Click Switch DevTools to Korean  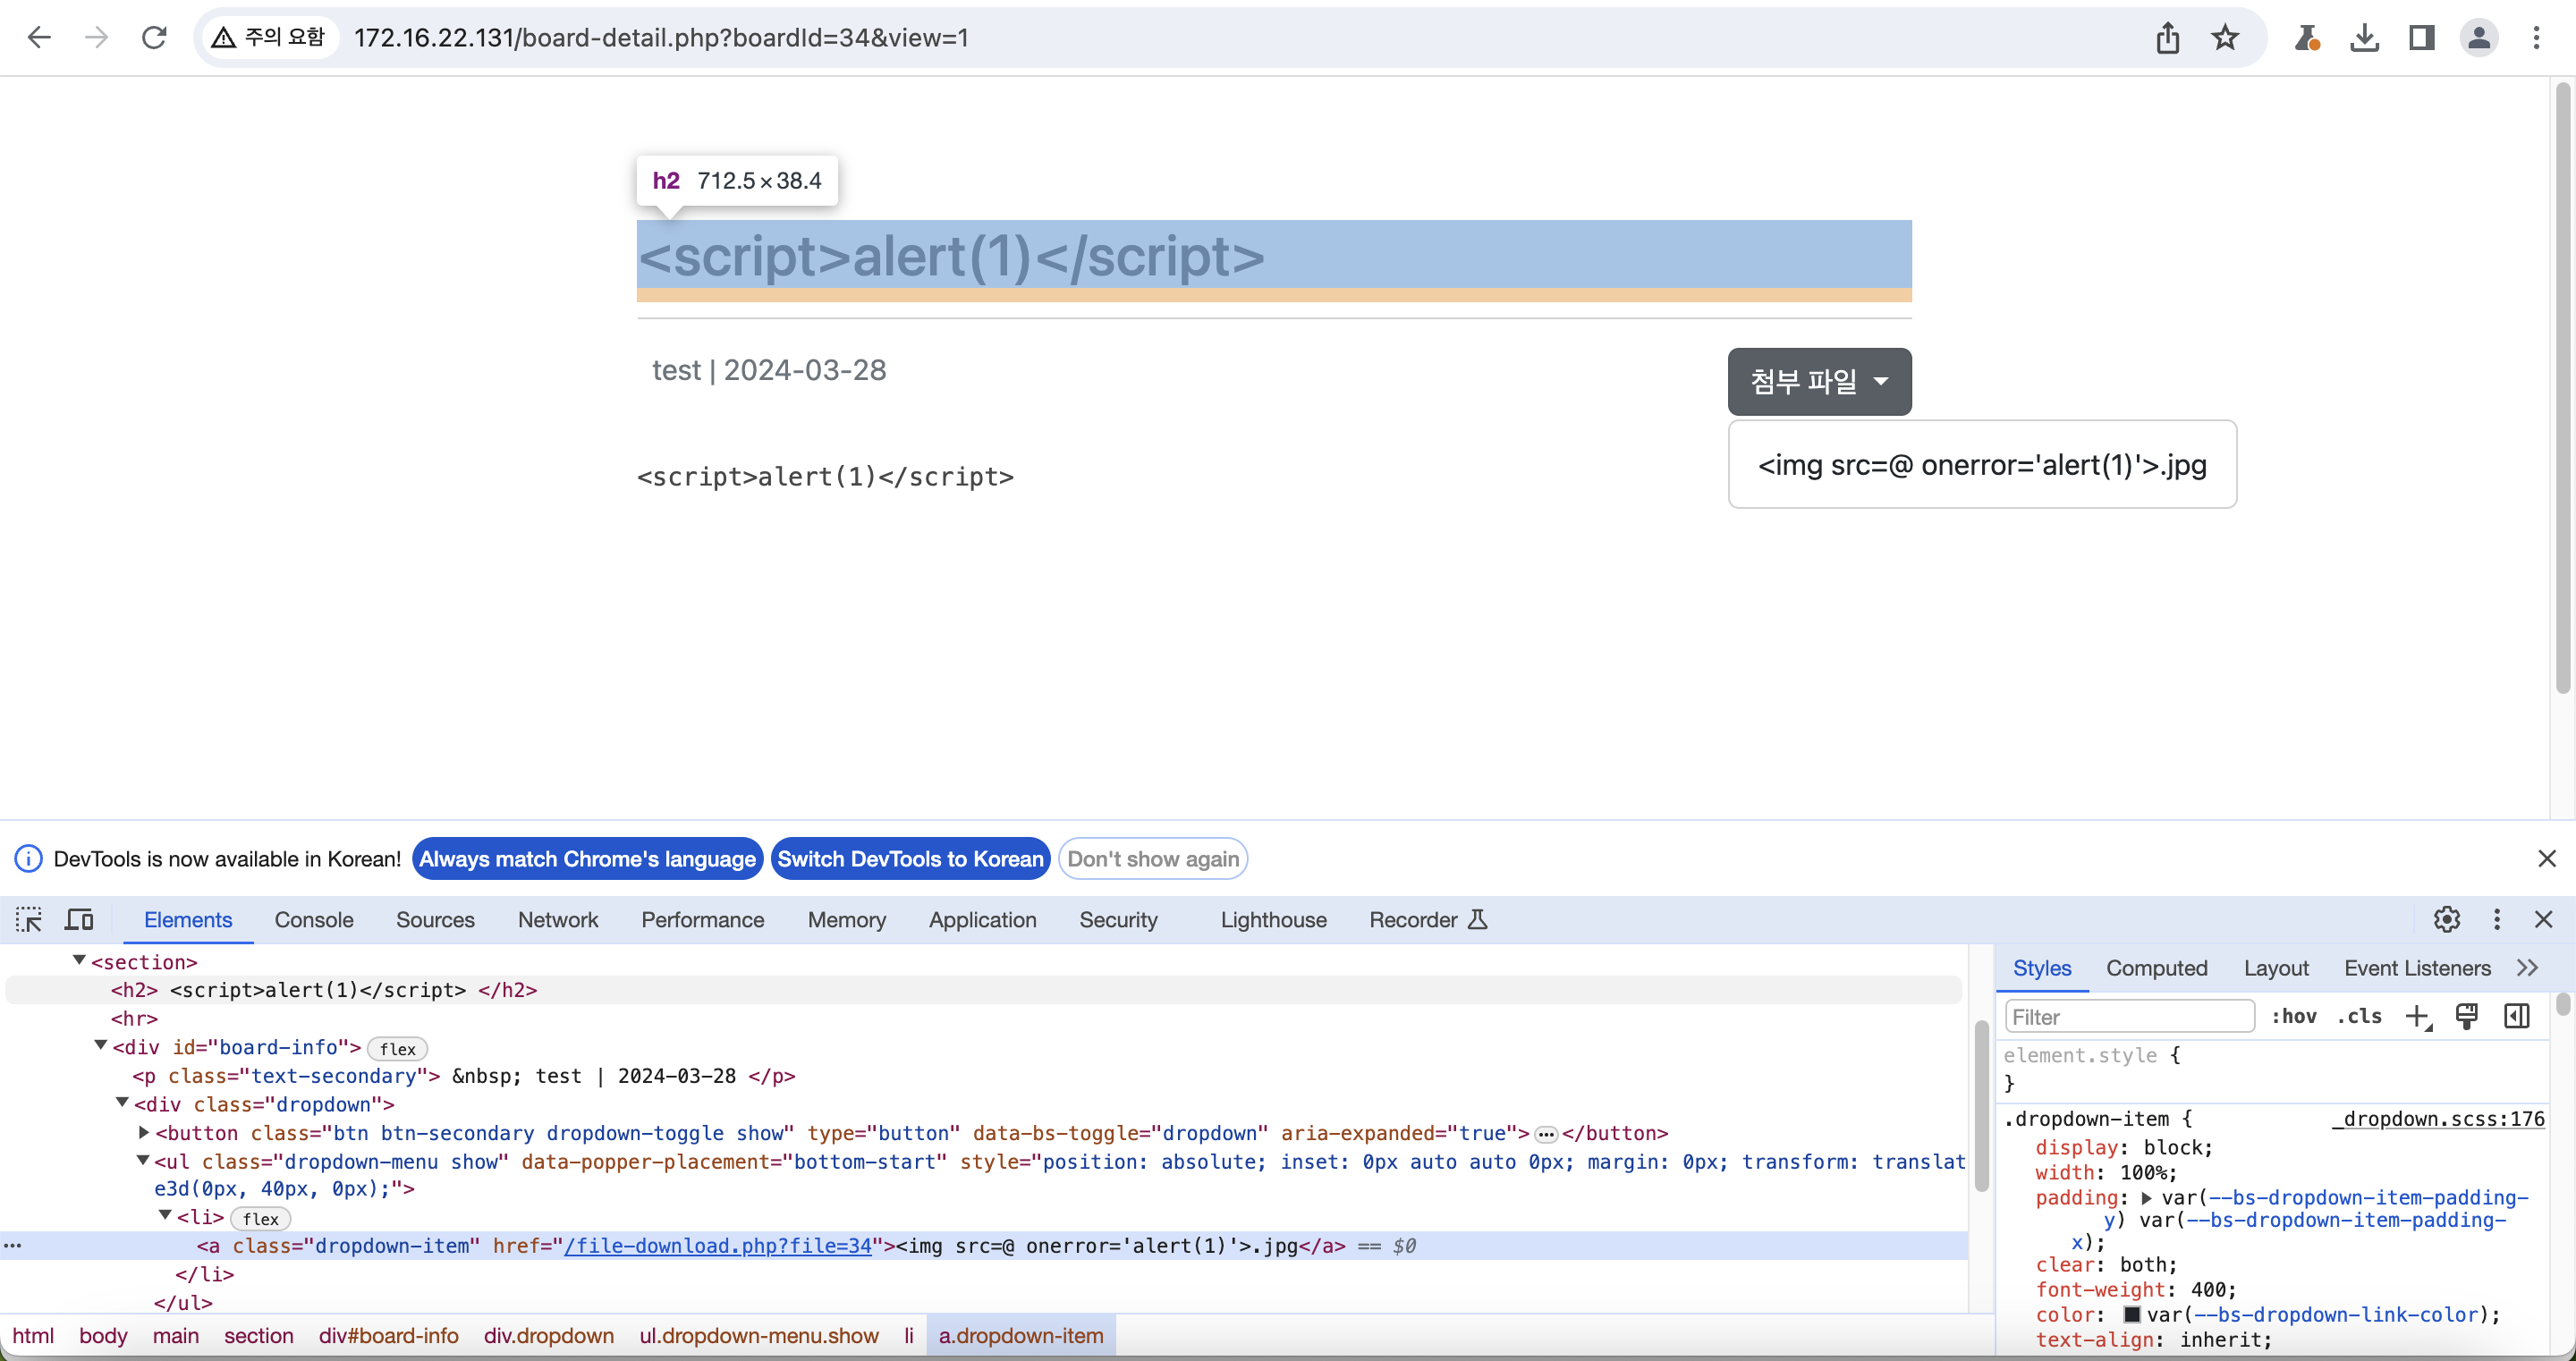[x=911, y=858]
